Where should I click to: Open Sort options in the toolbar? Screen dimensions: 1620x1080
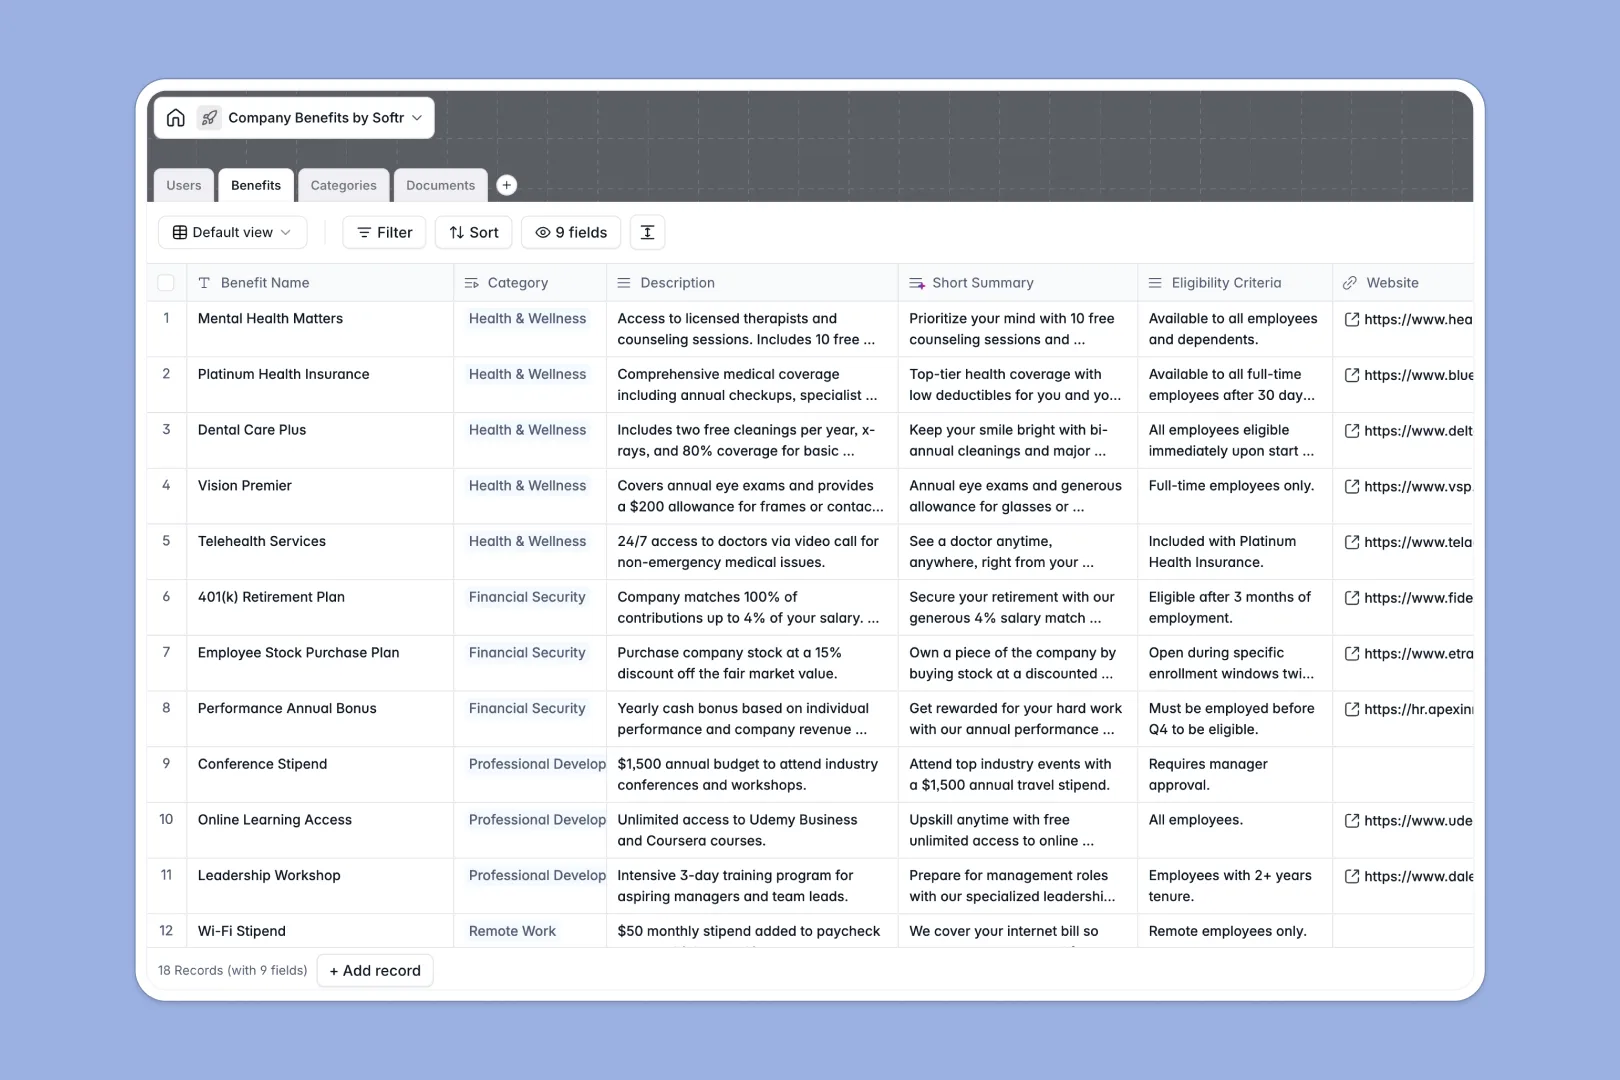tap(472, 232)
